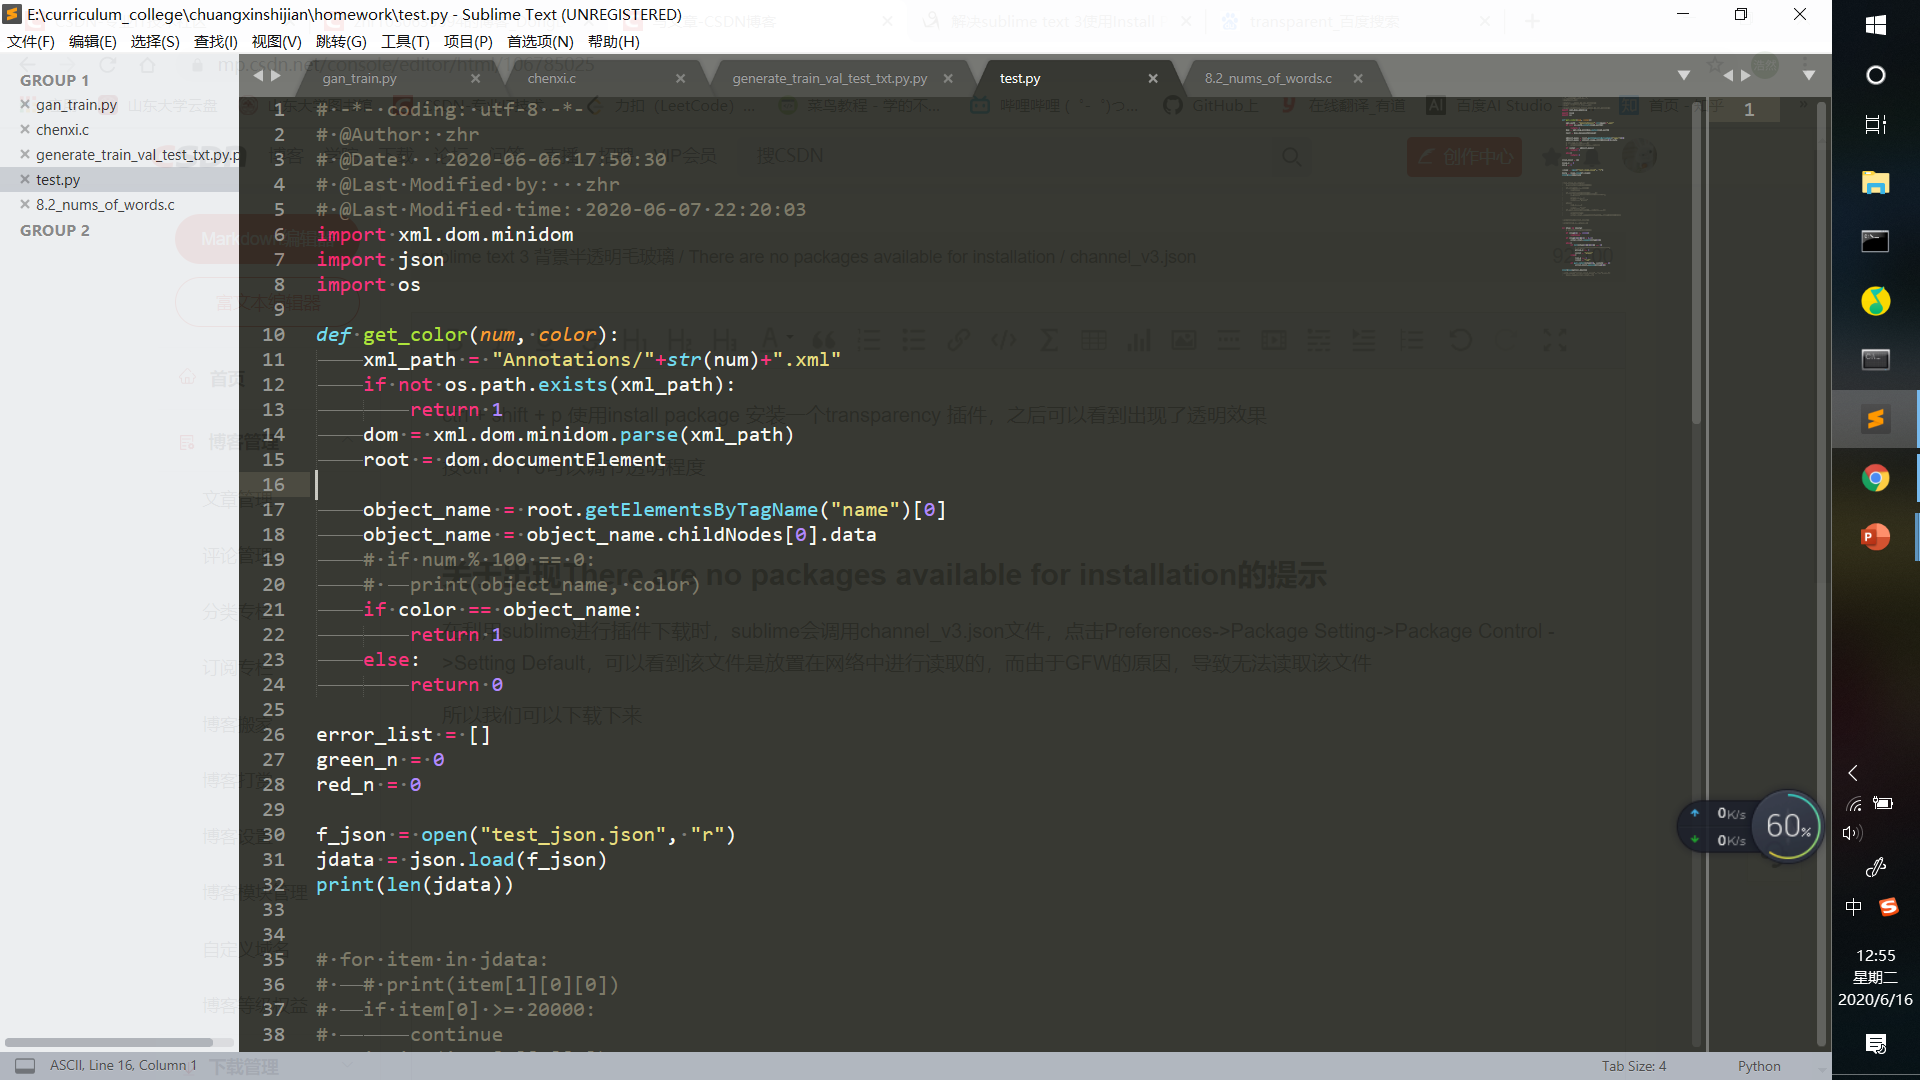Image resolution: width=1920 pixels, height=1080 pixels.
Task: Close 8.2_nums_of_words.c from the sidebar
Action: [x=25, y=204]
